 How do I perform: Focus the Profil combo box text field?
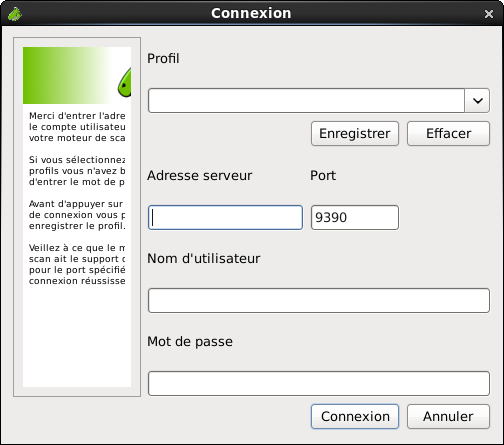point(306,100)
